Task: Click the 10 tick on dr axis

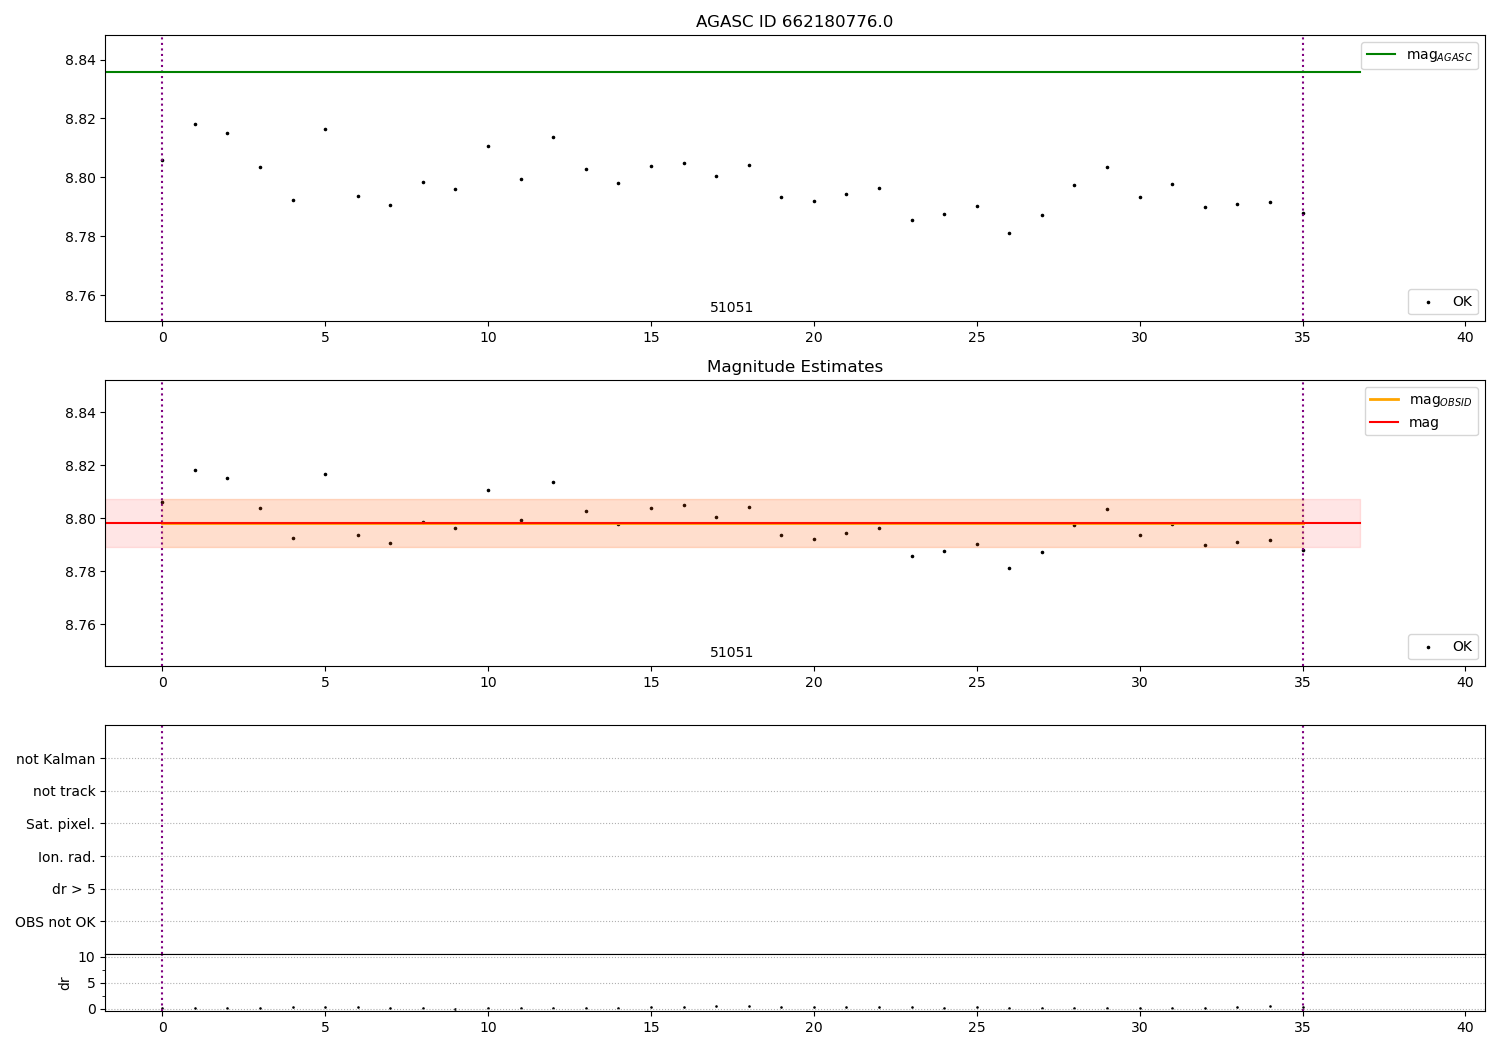Action: 86,958
